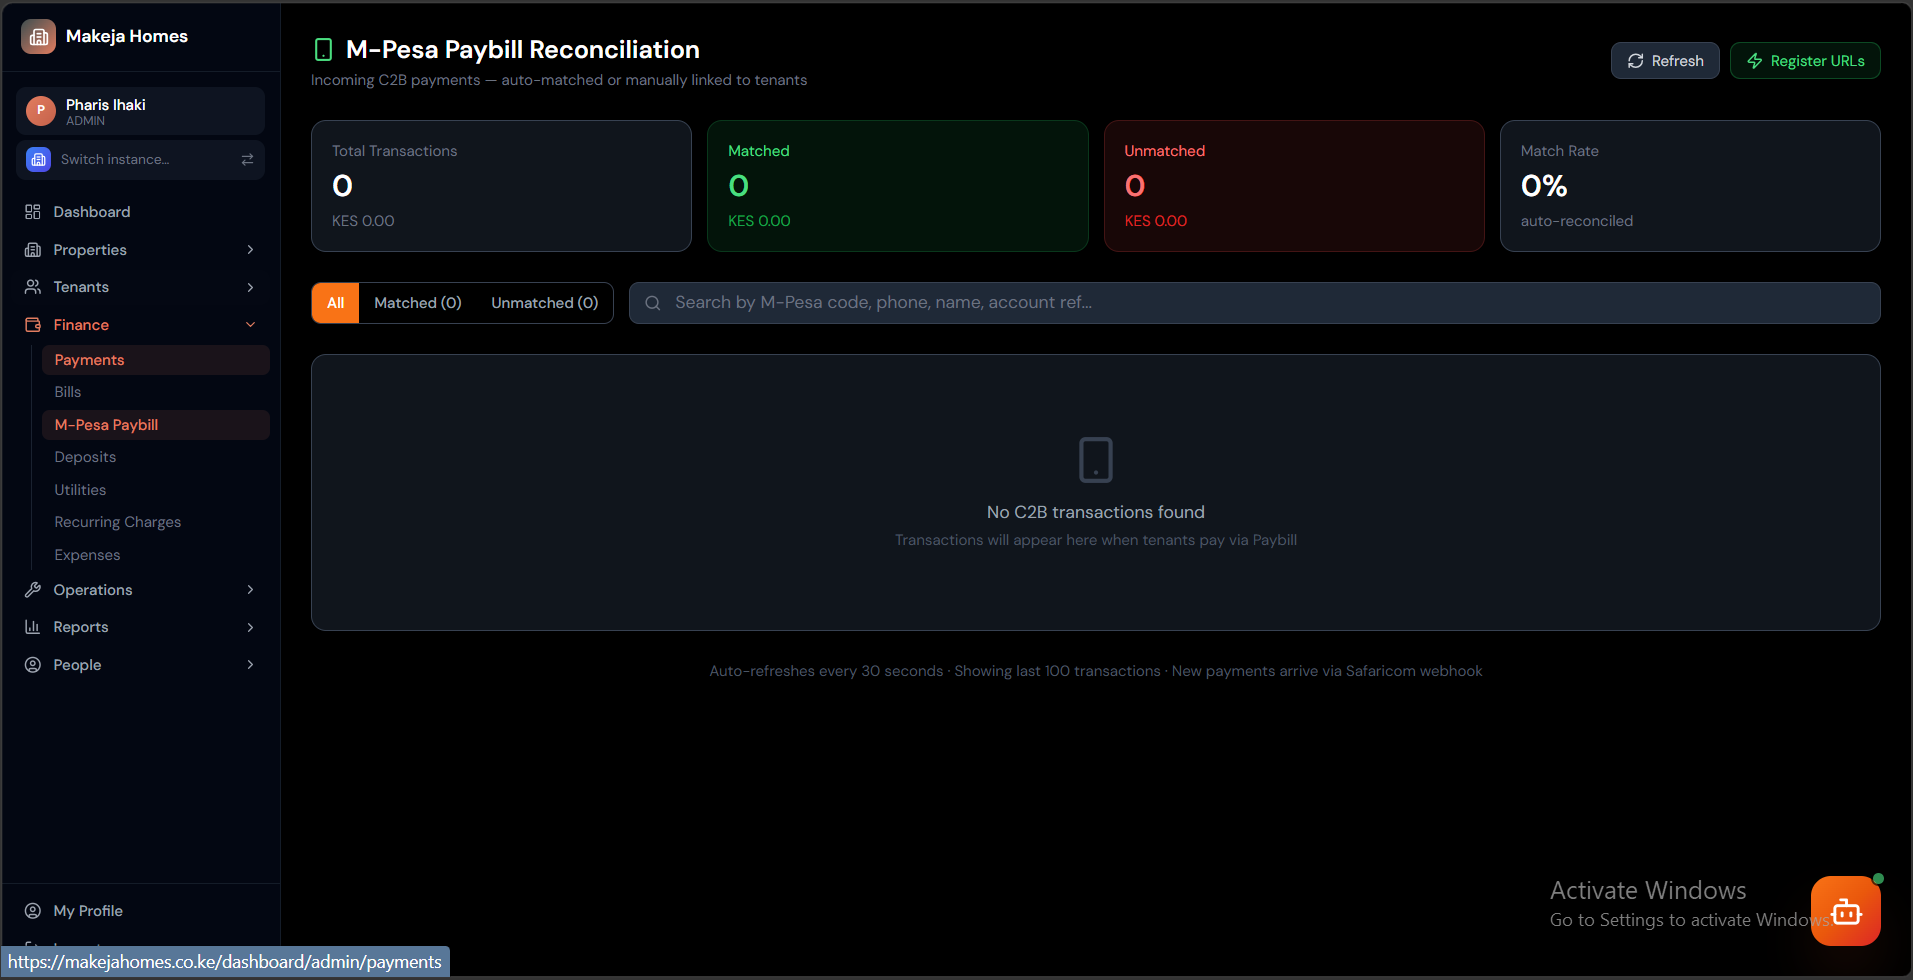The image size is (1913, 980).
Task: Expand the Tenants menu chevron
Action: point(250,287)
